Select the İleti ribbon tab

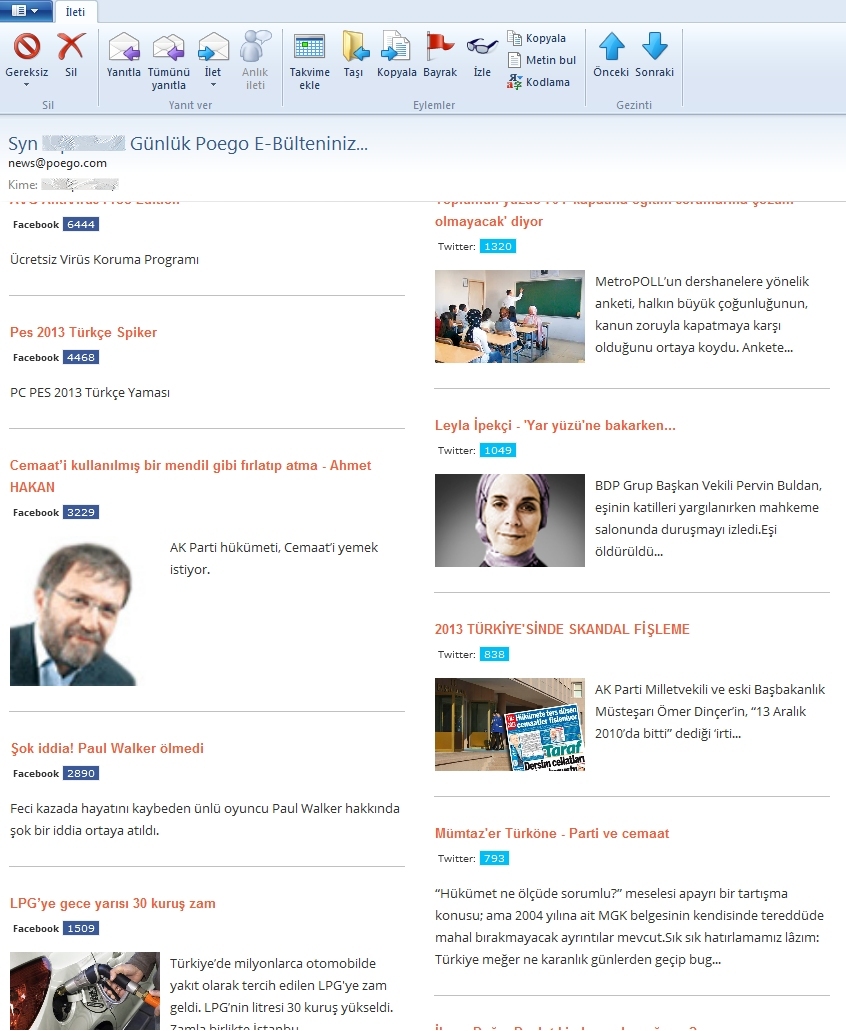pos(76,12)
